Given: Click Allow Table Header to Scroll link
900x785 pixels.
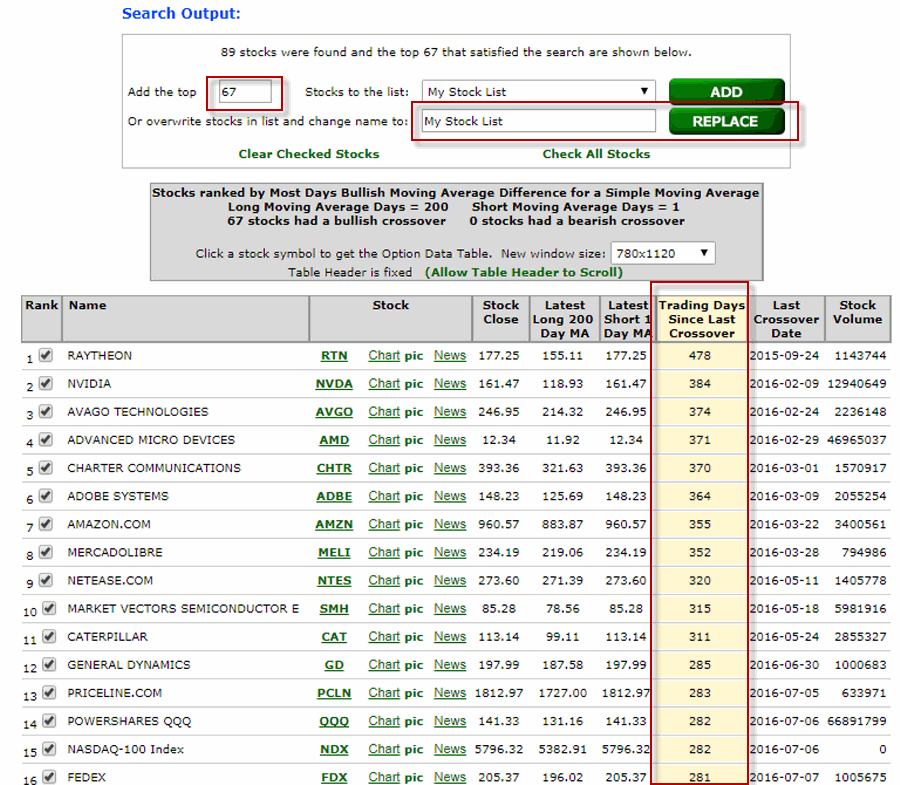Looking at the screenshot, I should click(x=523, y=272).
